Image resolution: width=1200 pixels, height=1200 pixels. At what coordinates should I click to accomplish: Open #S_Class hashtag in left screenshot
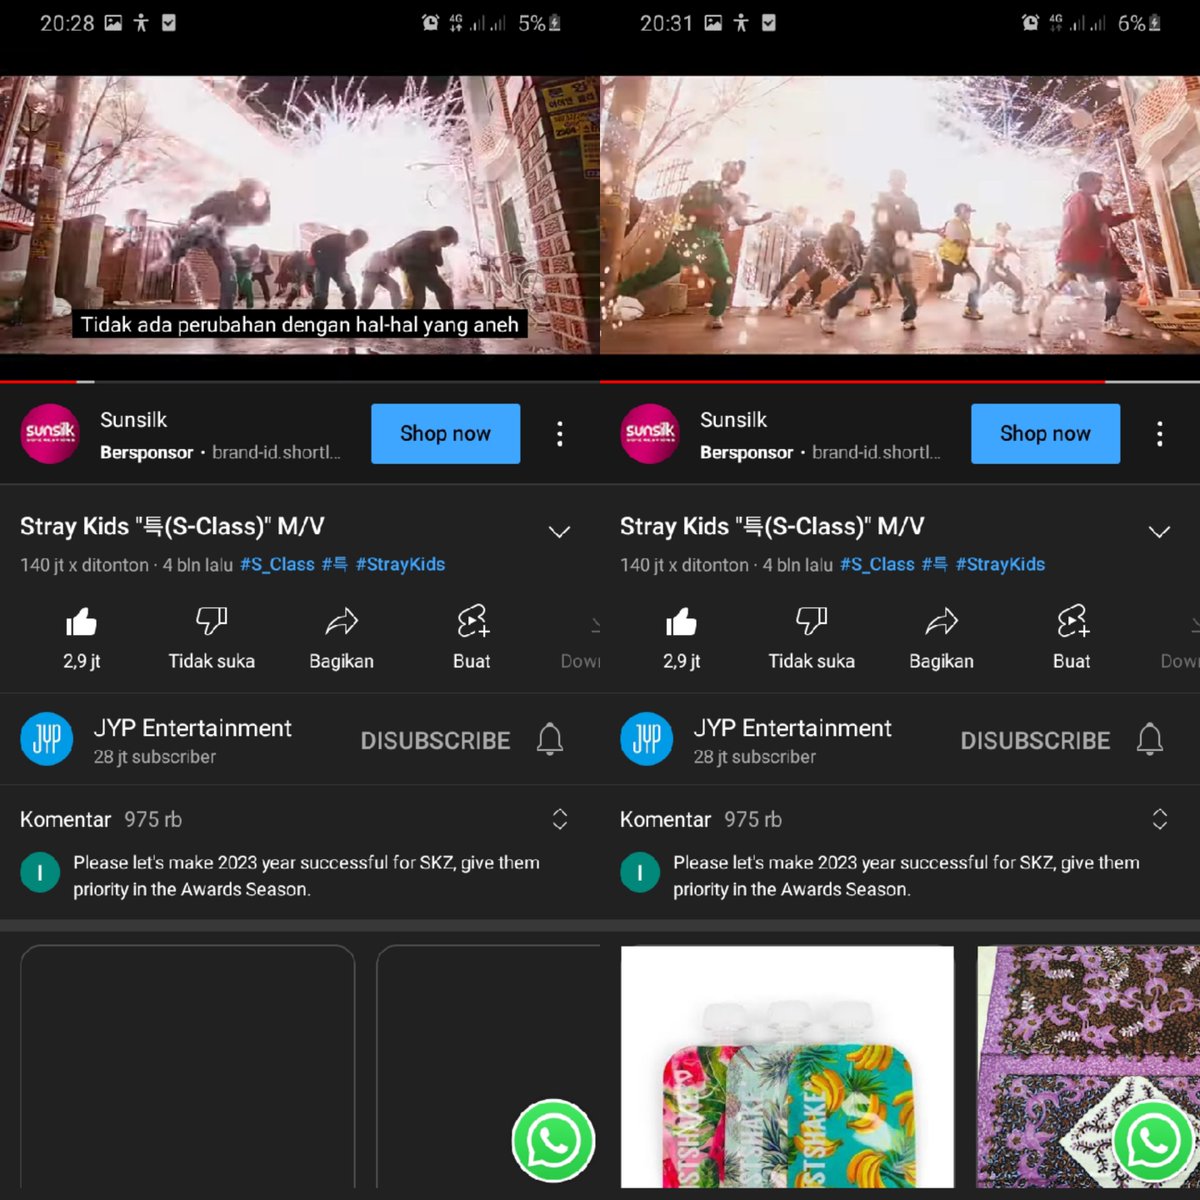277,565
